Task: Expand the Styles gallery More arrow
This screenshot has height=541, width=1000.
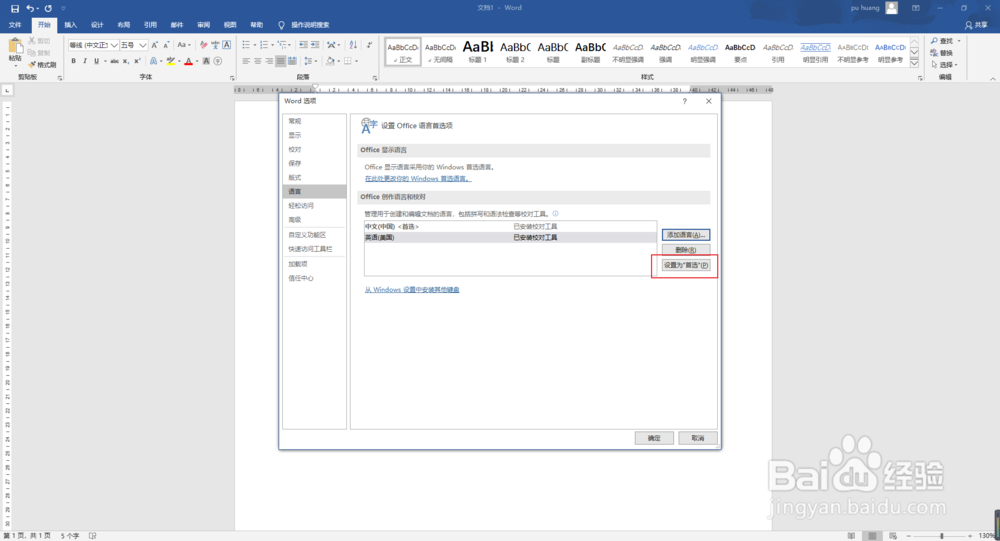Action: coord(915,64)
